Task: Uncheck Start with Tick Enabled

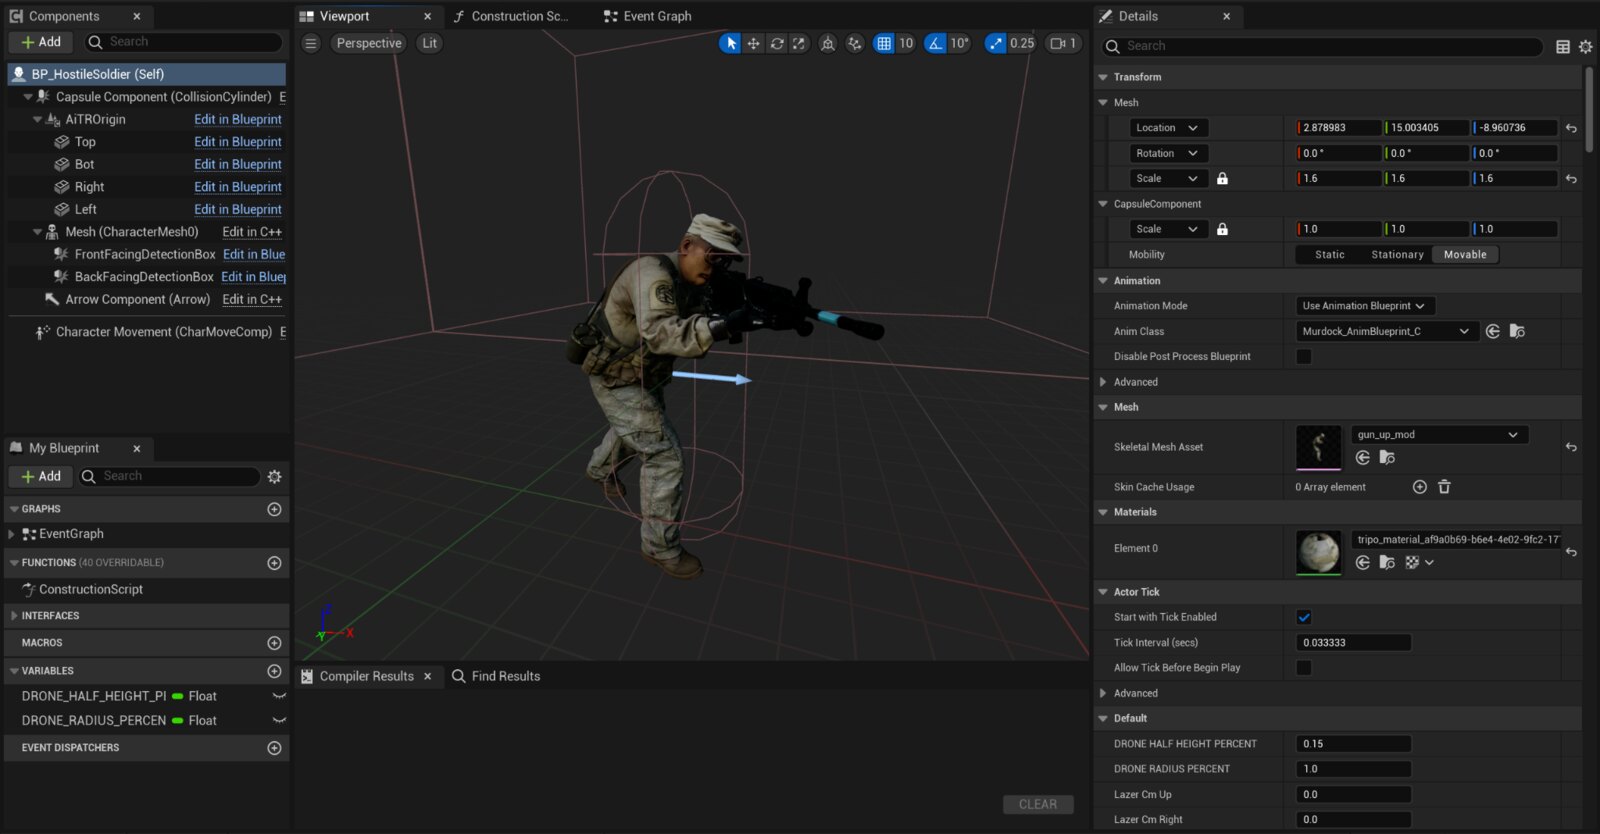Action: pos(1304,617)
